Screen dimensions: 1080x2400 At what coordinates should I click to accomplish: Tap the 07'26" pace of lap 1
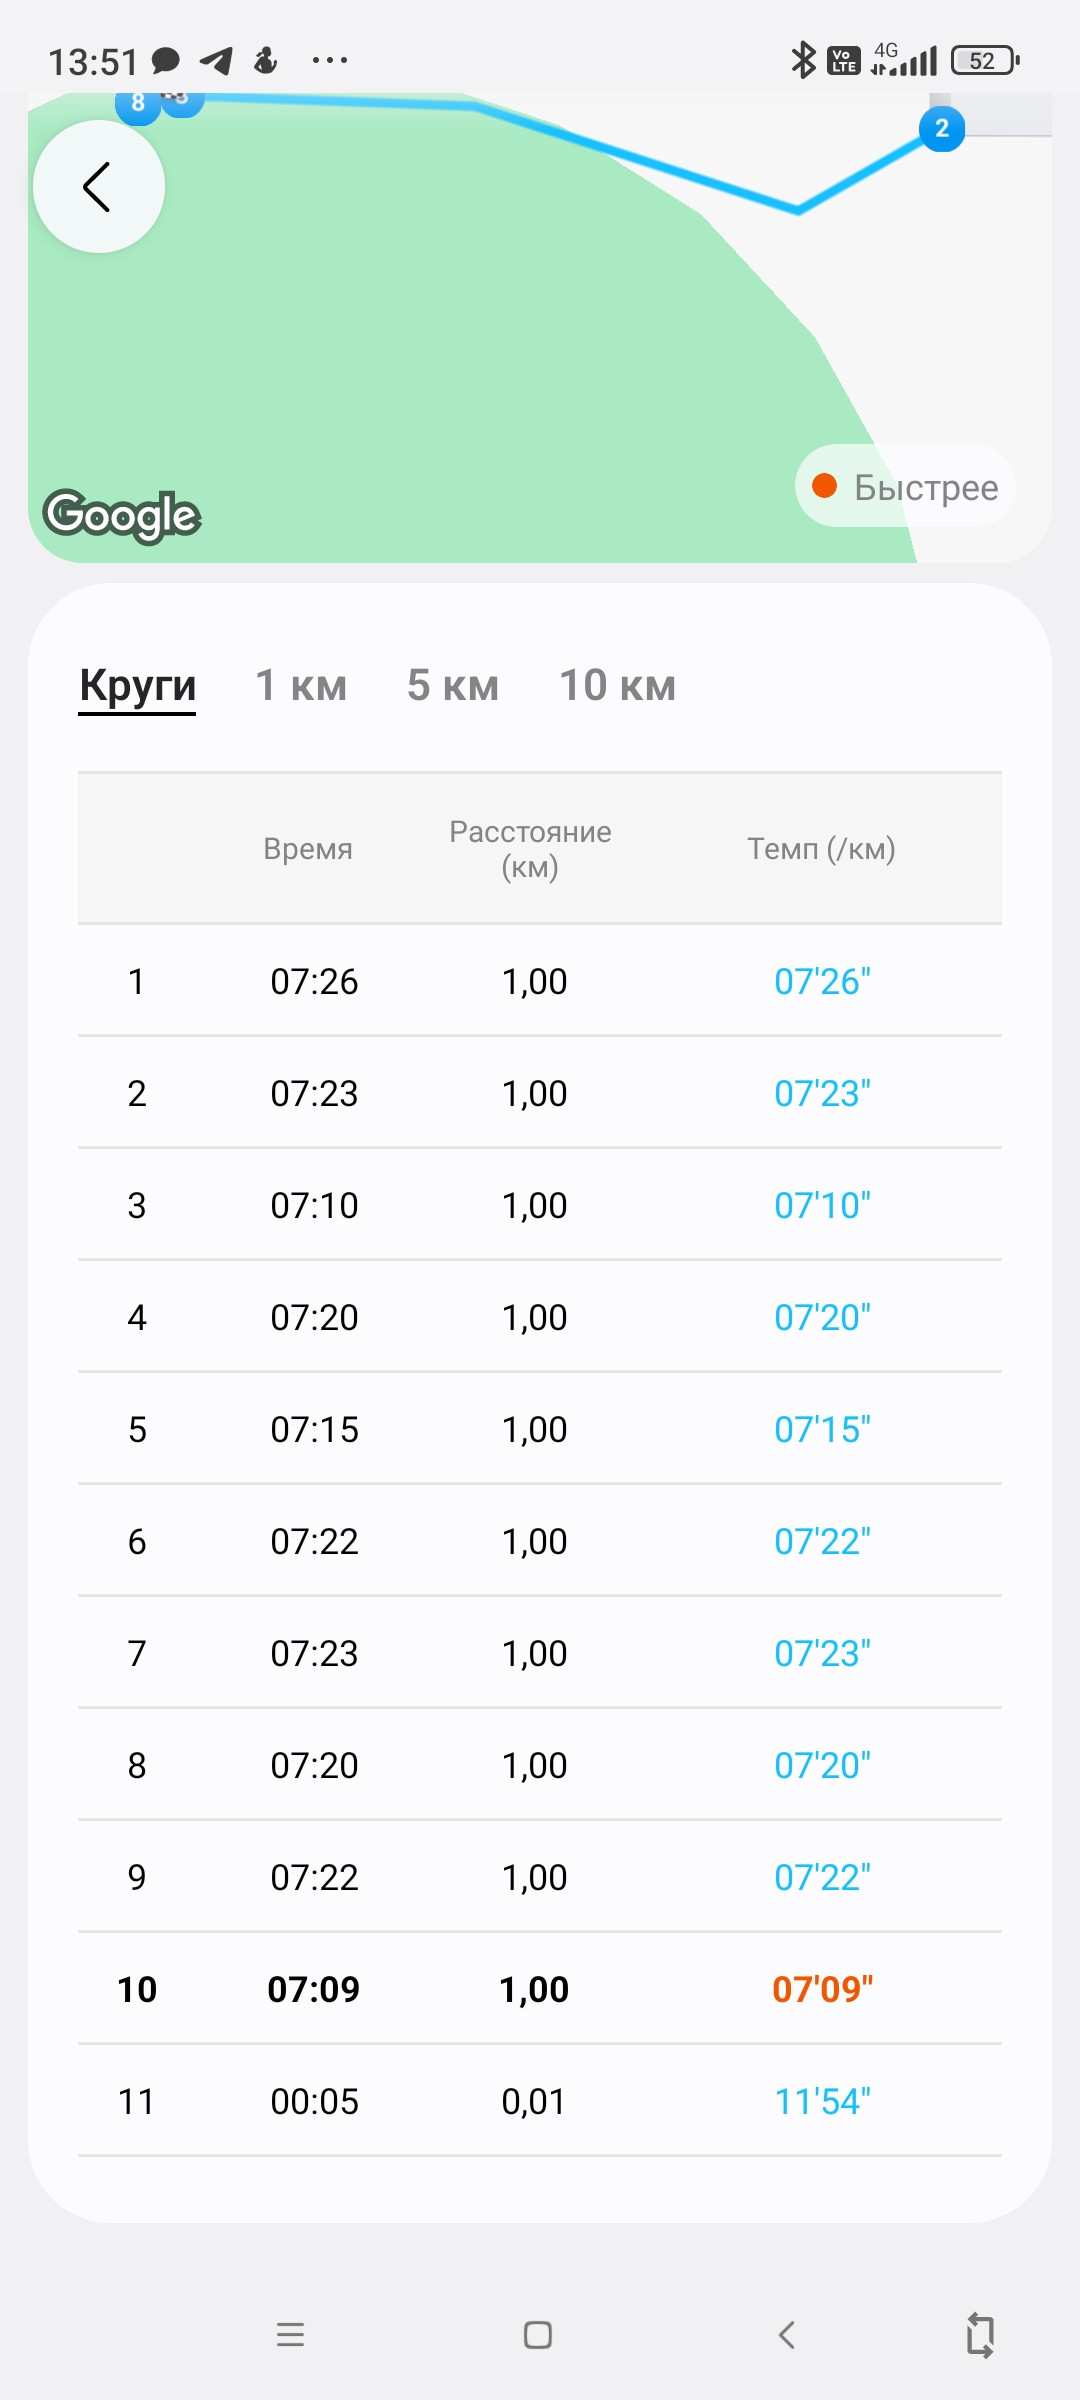pos(823,982)
